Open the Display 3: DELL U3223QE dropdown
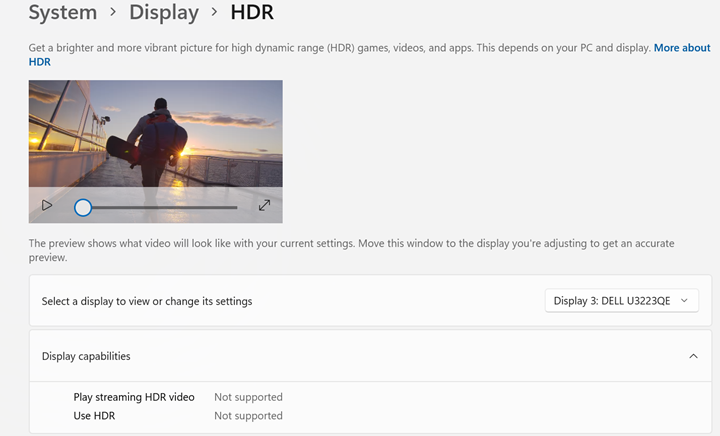The image size is (720, 436). point(622,301)
